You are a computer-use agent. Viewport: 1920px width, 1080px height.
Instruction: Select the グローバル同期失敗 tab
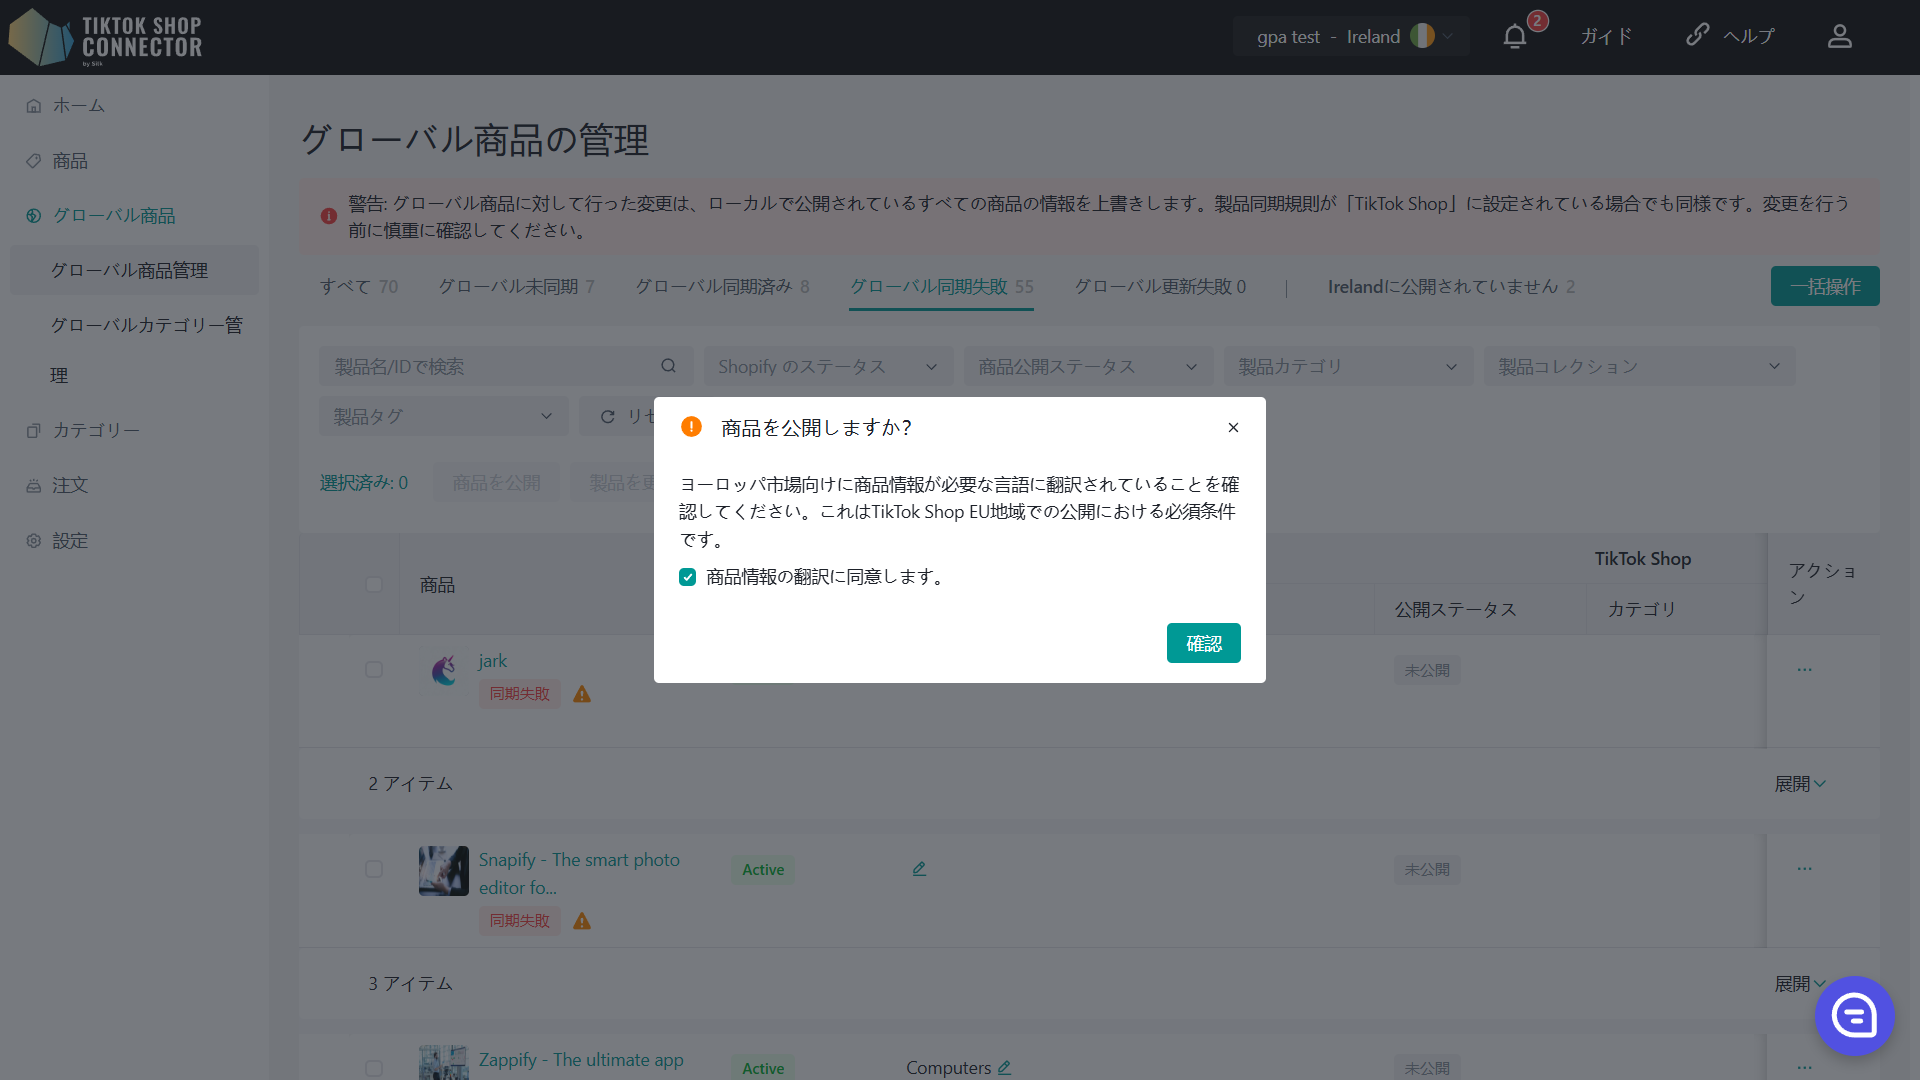point(941,287)
